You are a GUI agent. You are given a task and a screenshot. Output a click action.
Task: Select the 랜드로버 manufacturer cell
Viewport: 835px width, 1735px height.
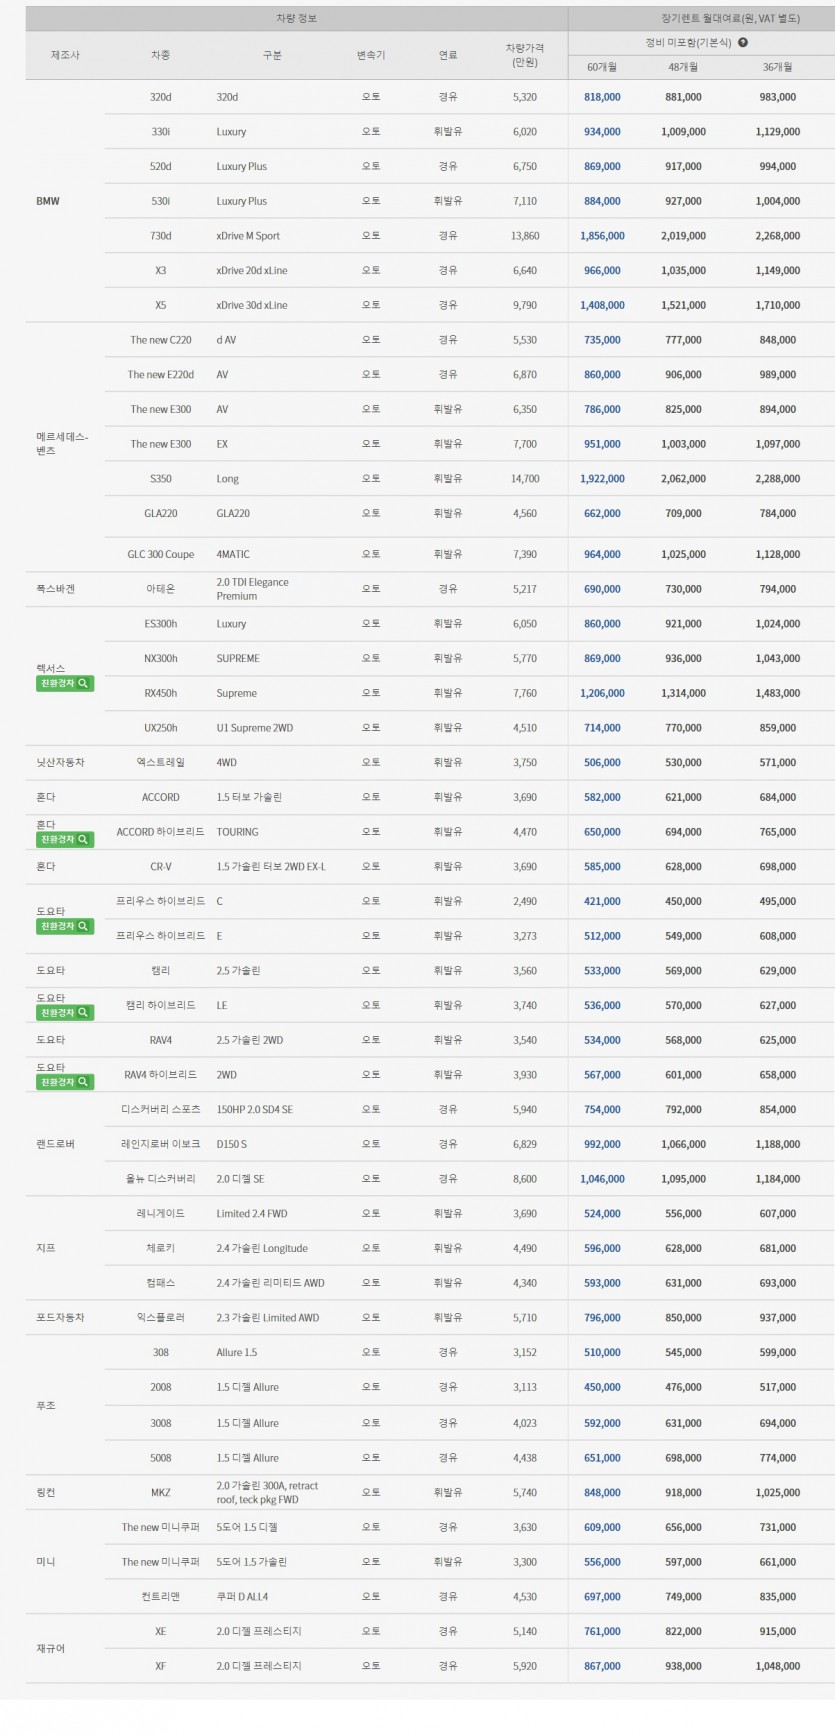(x=55, y=1144)
